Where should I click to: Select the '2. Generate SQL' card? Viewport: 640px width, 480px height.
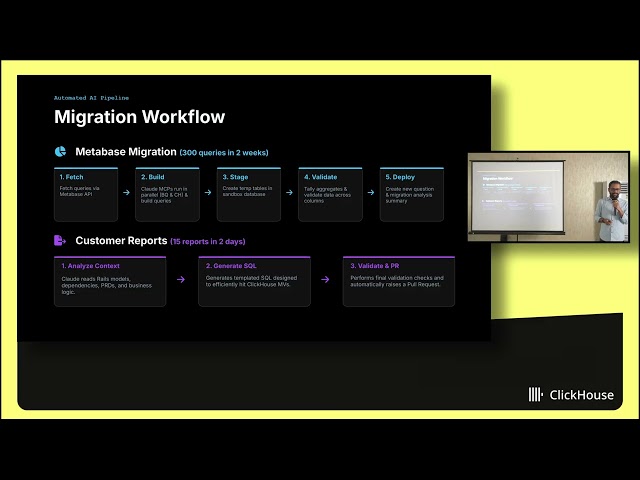point(254,281)
